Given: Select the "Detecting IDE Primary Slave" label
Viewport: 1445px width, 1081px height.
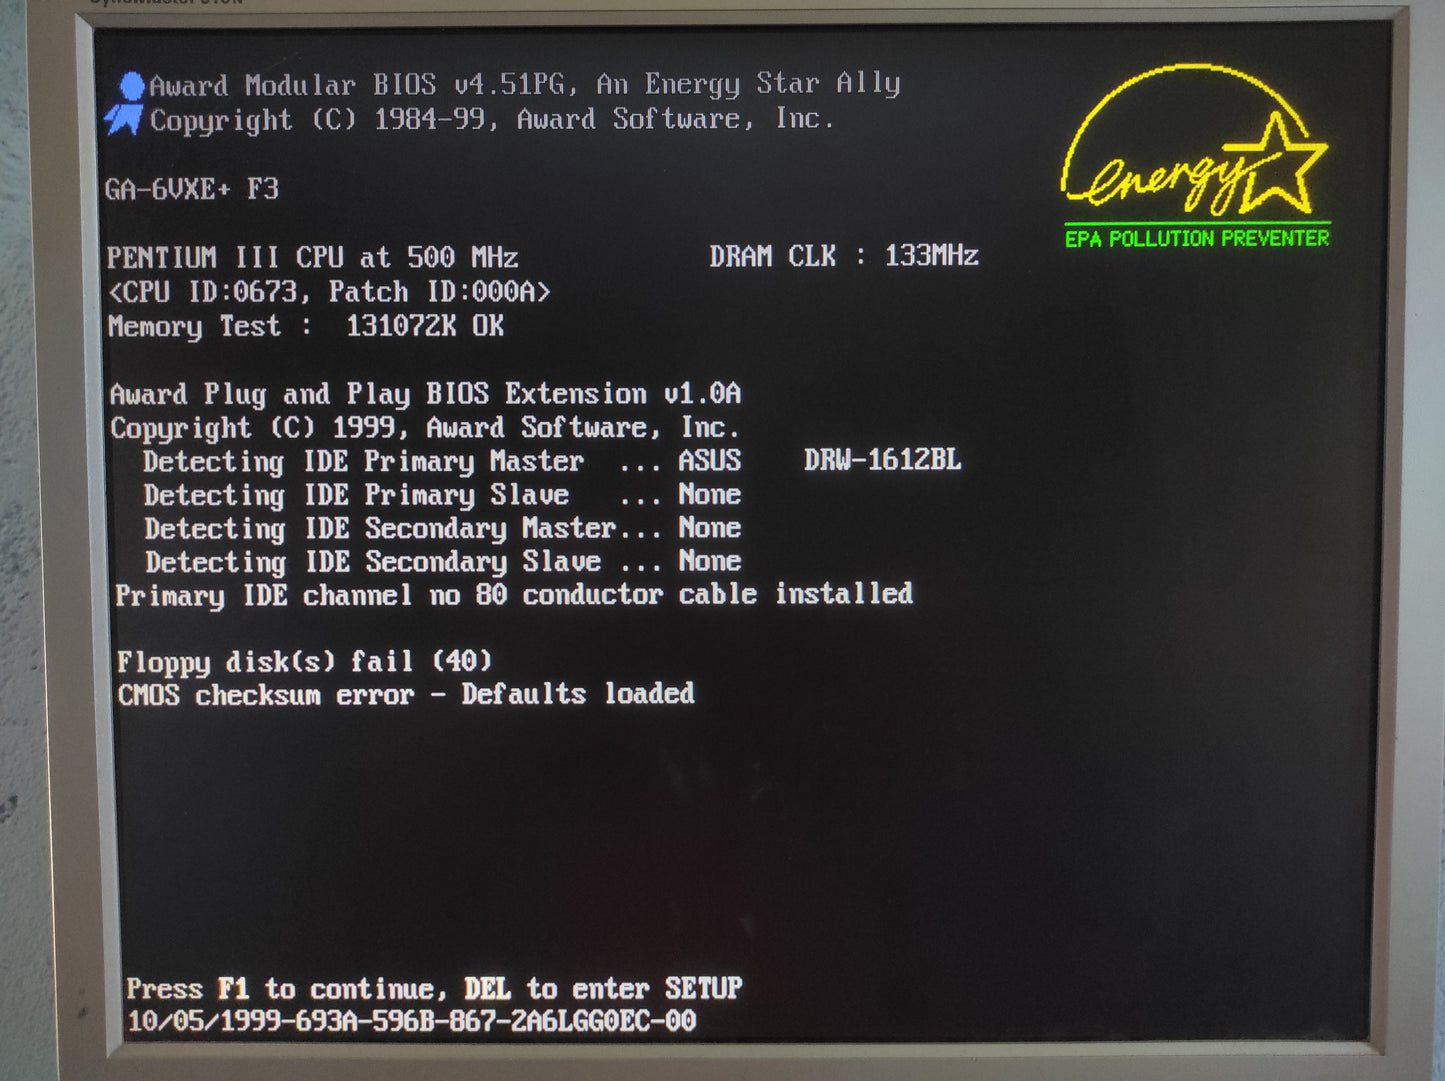Looking at the screenshot, I should (356, 495).
